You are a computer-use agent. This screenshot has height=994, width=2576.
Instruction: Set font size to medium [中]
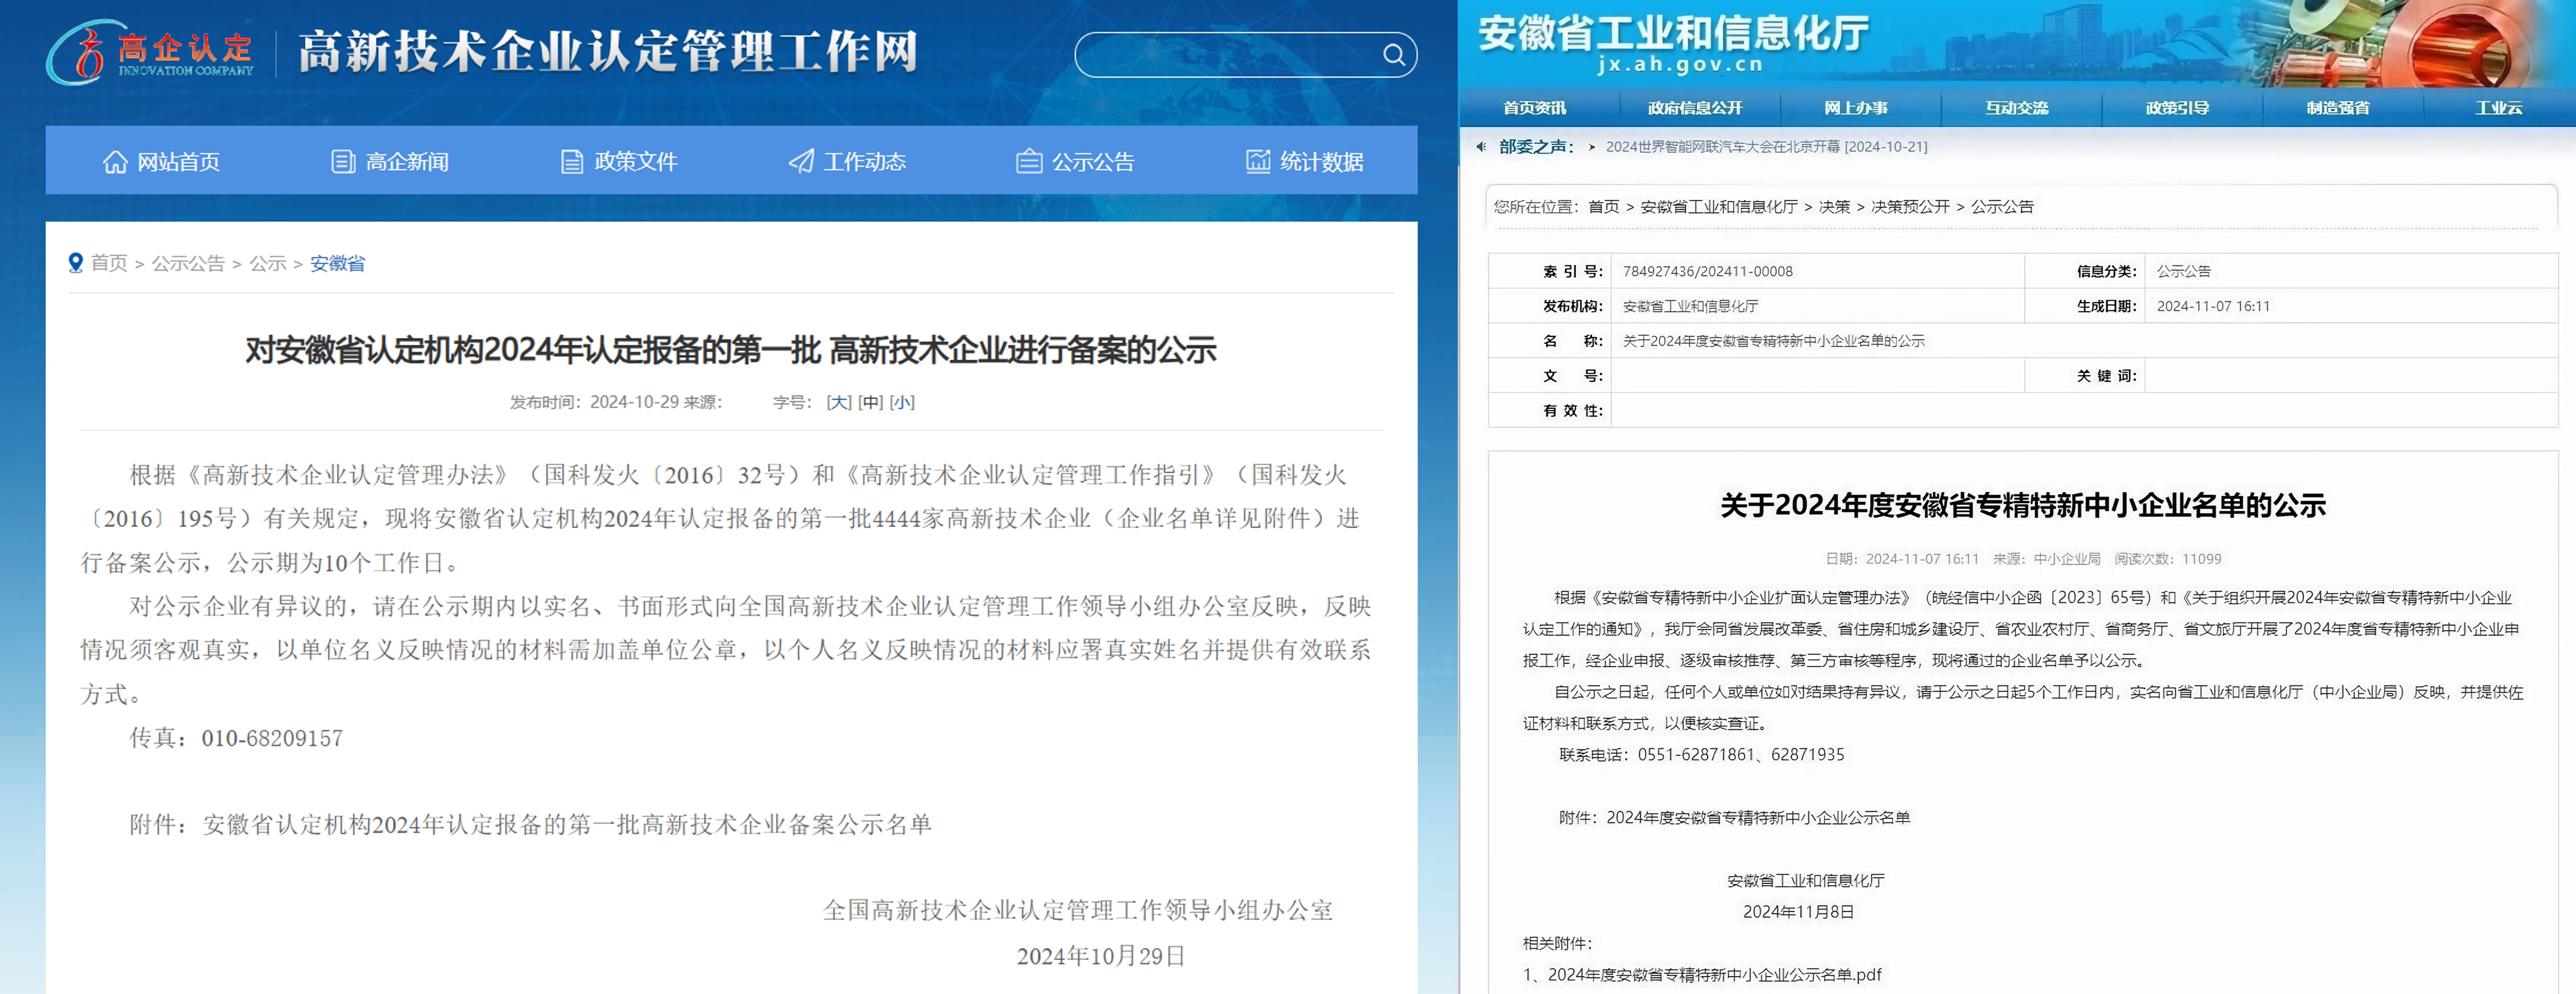(x=870, y=402)
